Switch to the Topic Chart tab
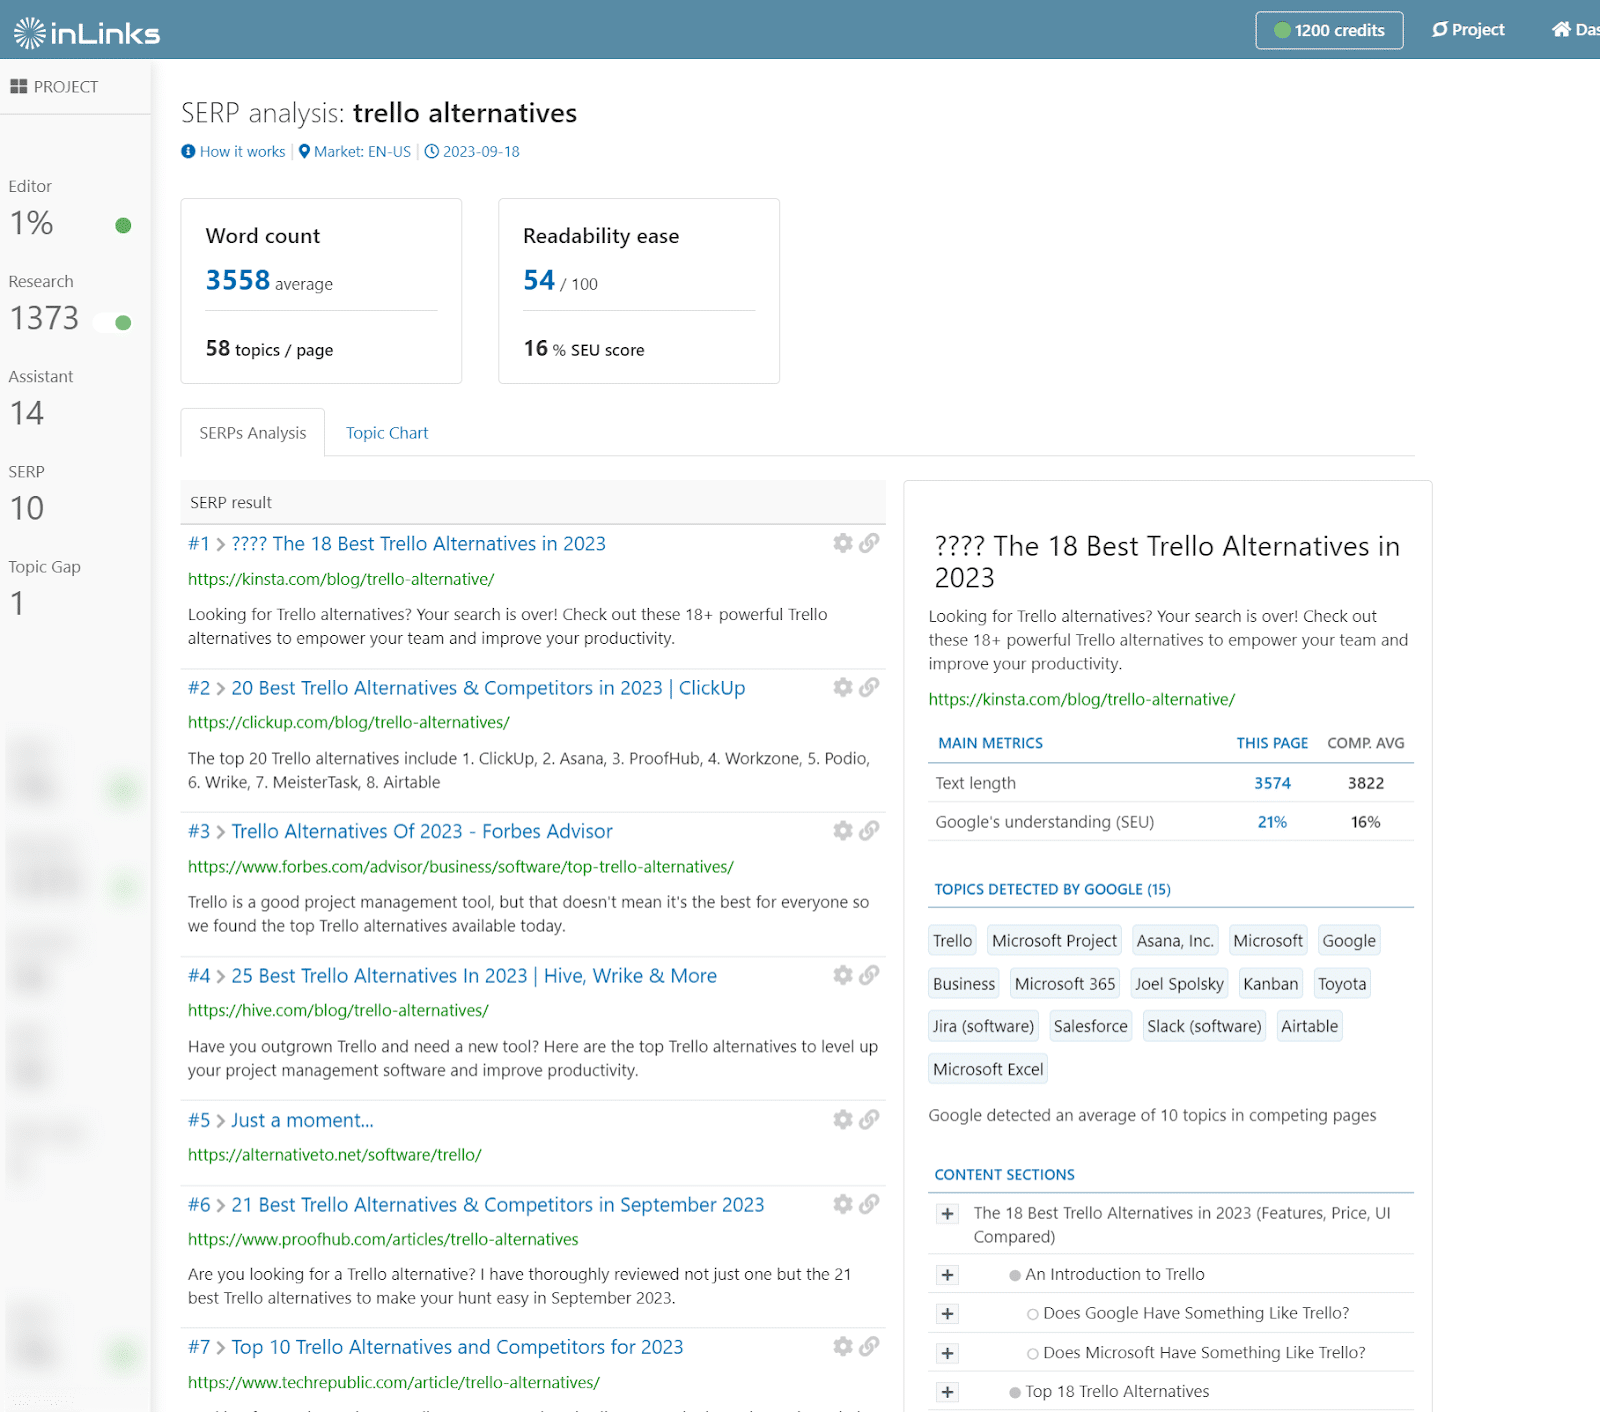The width and height of the screenshot is (1600, 1412). click(x=387, y=433)
